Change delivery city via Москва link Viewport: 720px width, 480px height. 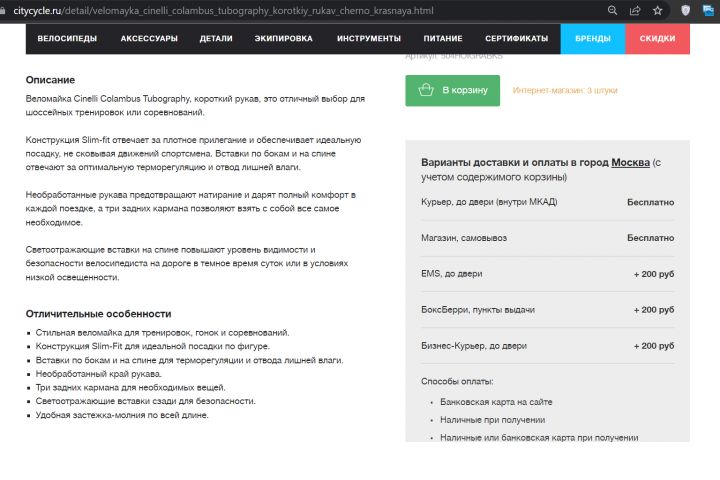631,162
